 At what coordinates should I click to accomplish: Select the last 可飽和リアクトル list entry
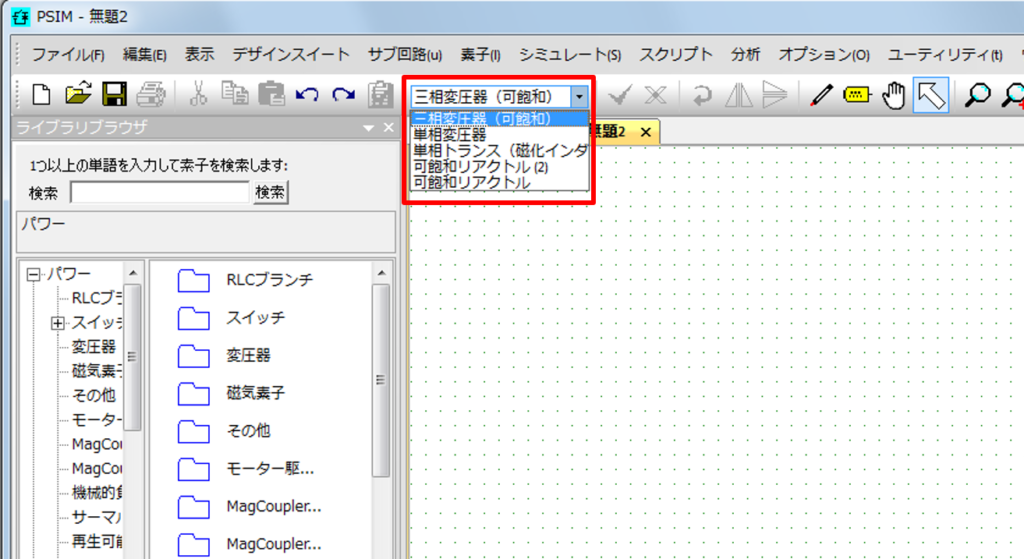(x=500, y=182)
